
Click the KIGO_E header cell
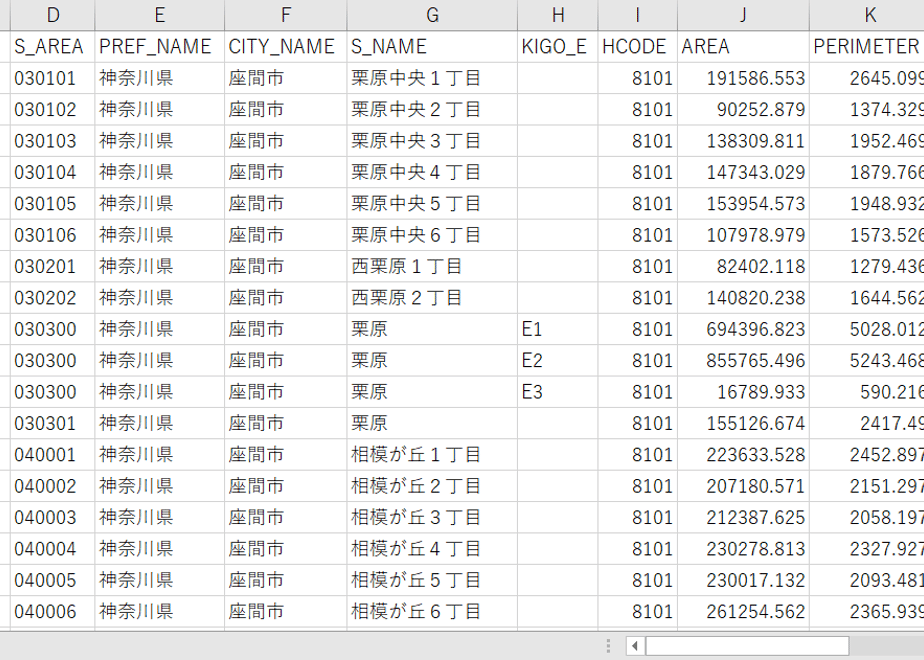pyautogui.click(x=558, y=47)
